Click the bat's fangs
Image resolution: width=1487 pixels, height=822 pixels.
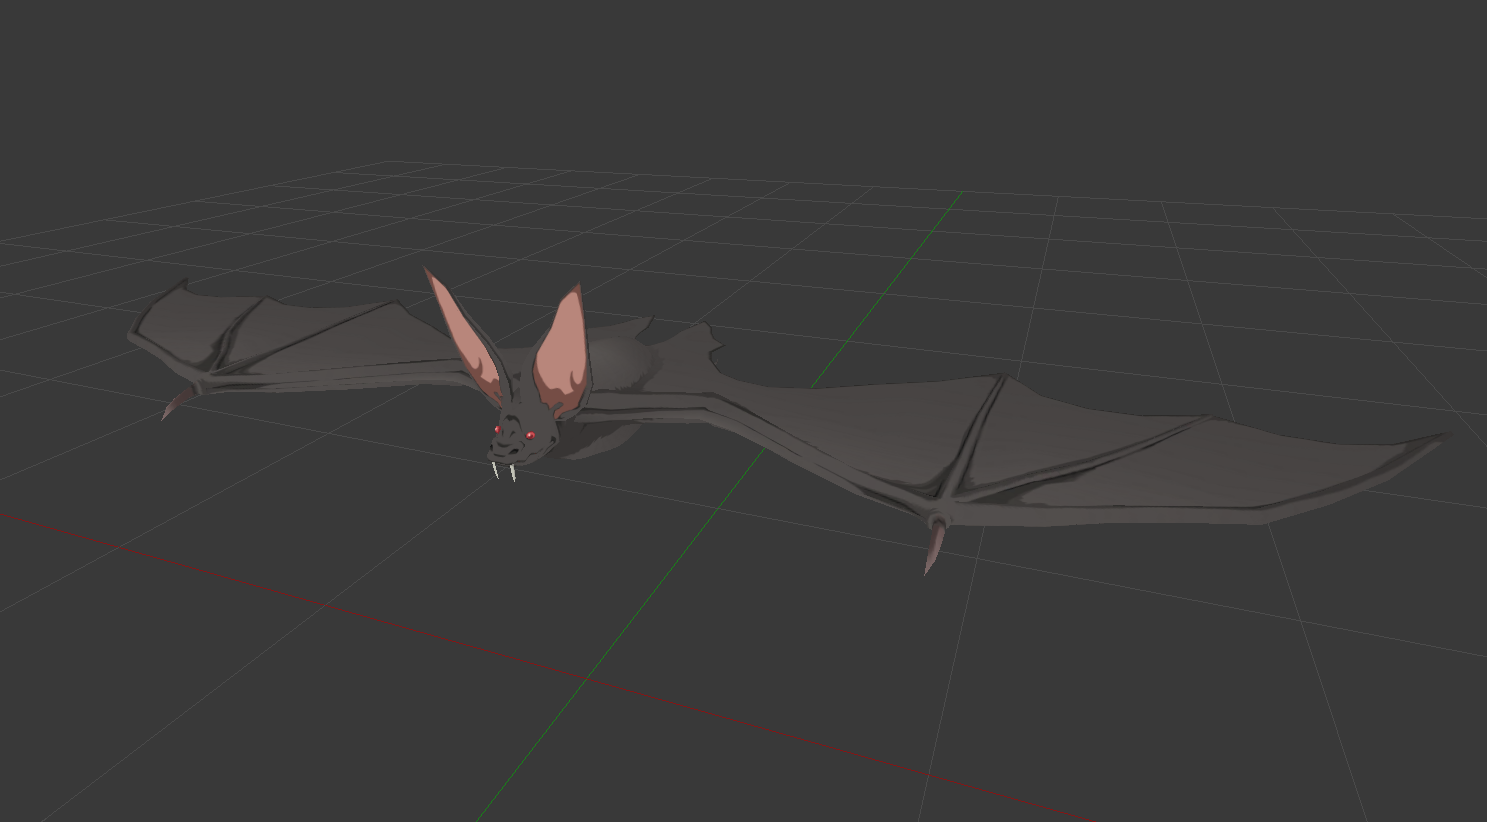503,470
